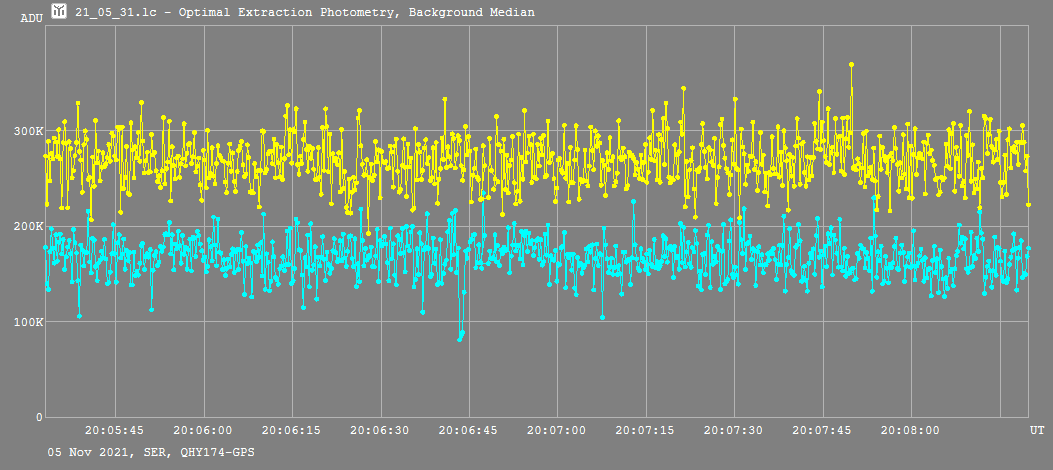Screen dimensions: 1053x470
Task: Select the 20:06:30 time label
Action: tap(380, 430)
